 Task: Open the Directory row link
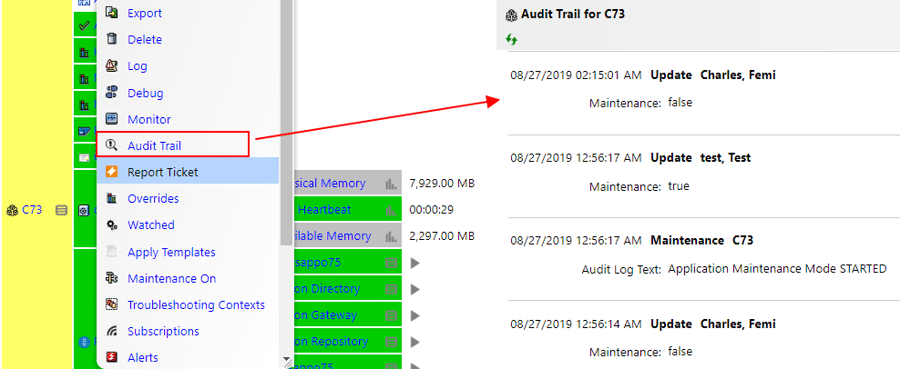pyautogui.click(x=327, y=289)
